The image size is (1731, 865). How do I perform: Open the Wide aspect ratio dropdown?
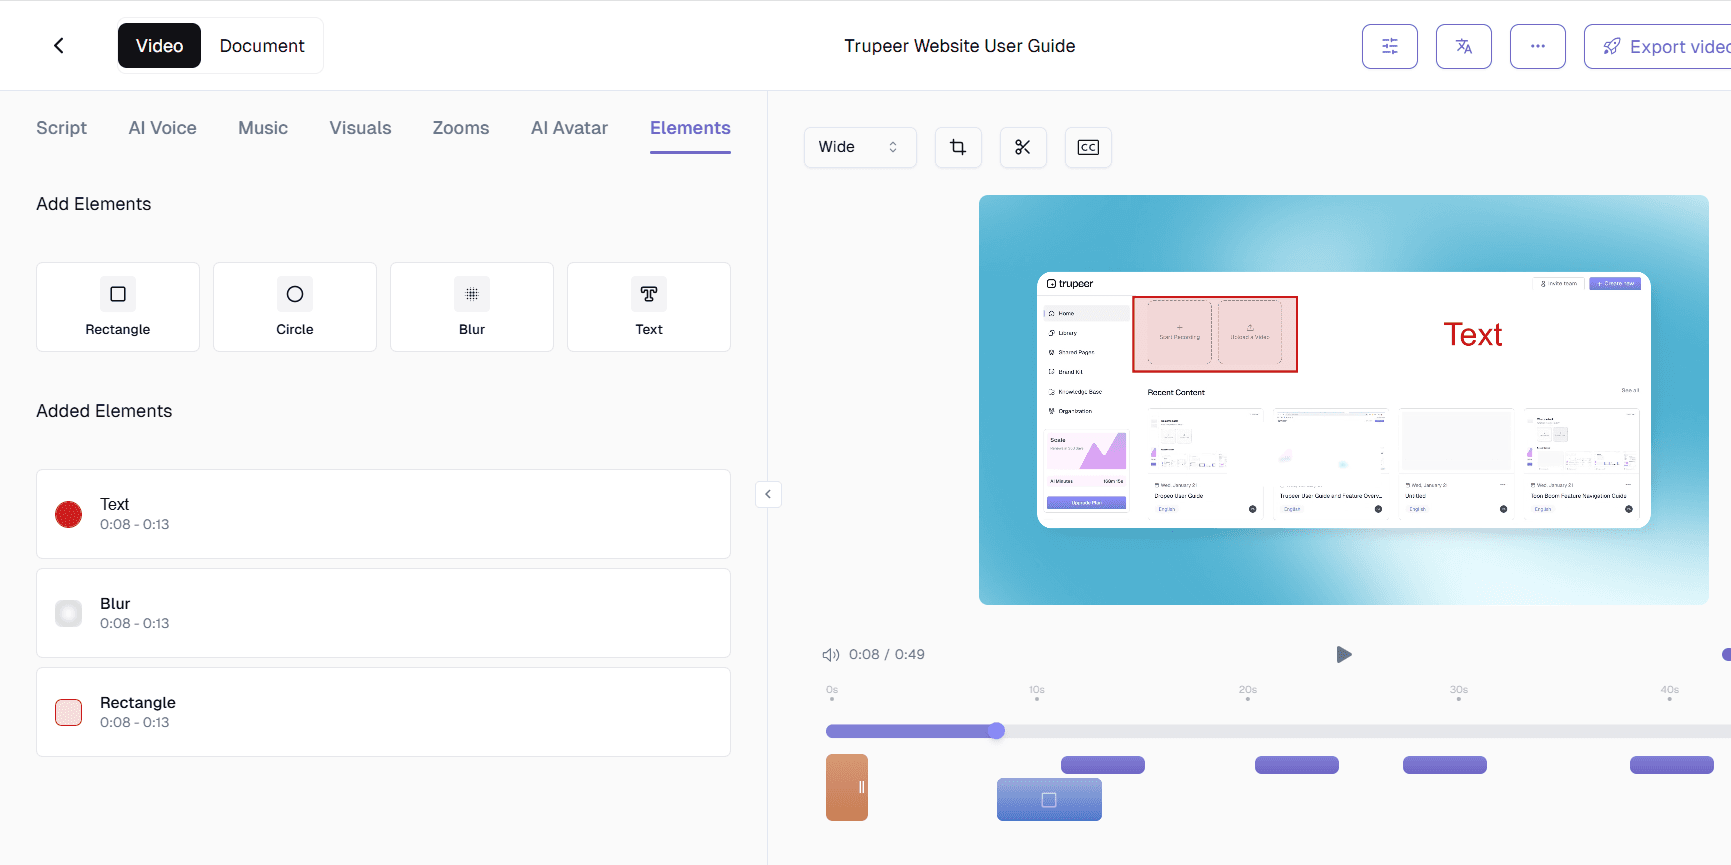point(860,147)
